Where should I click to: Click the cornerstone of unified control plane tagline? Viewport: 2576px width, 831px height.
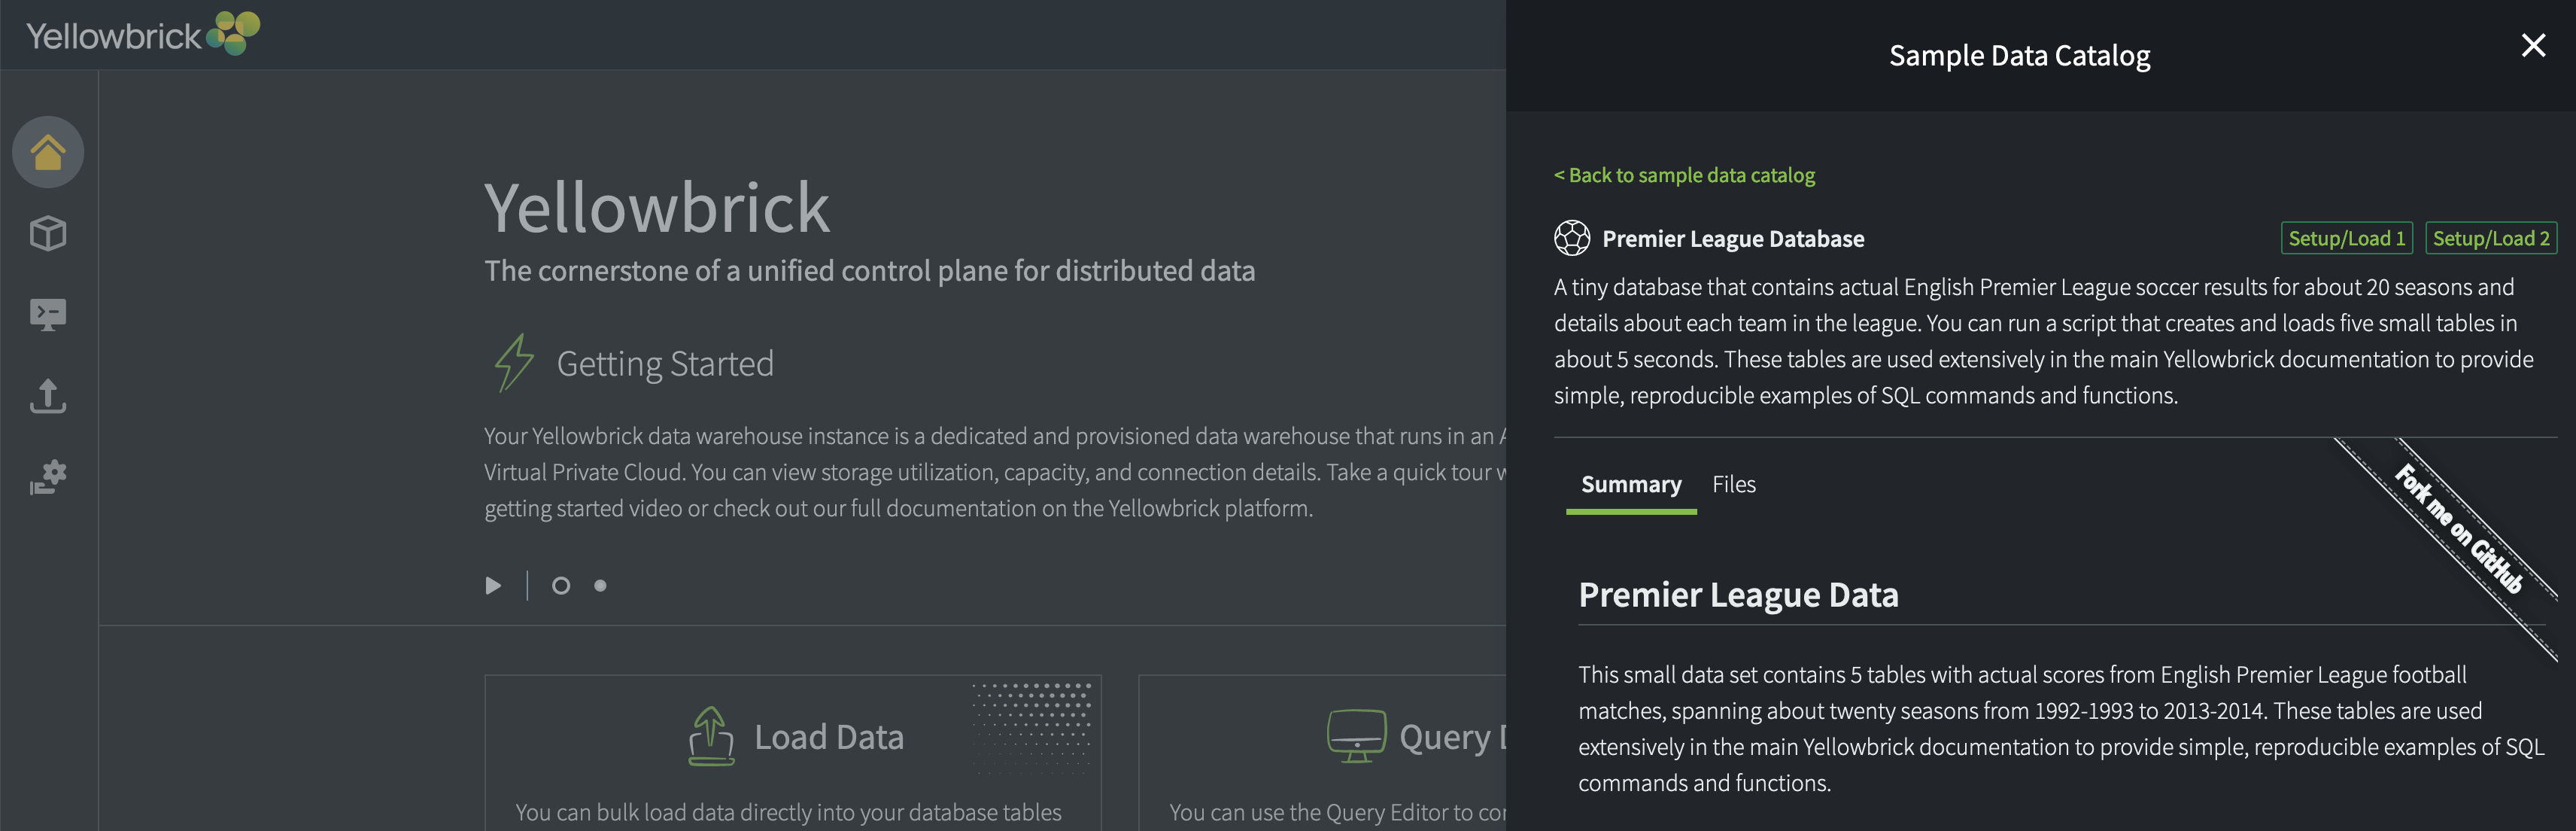point(869,271)
